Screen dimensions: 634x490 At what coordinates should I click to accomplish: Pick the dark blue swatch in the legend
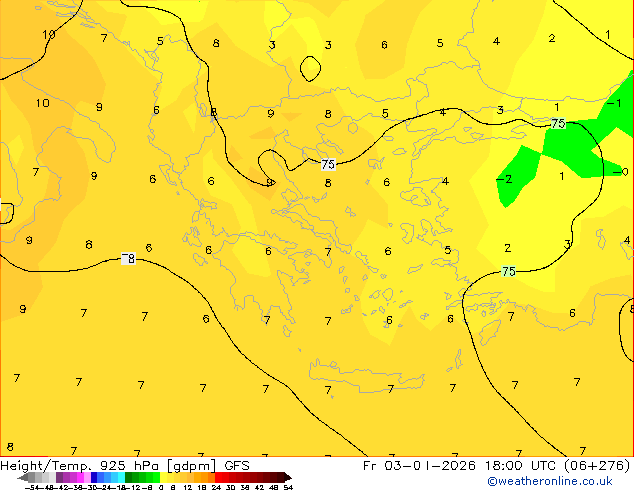(94, 477)
